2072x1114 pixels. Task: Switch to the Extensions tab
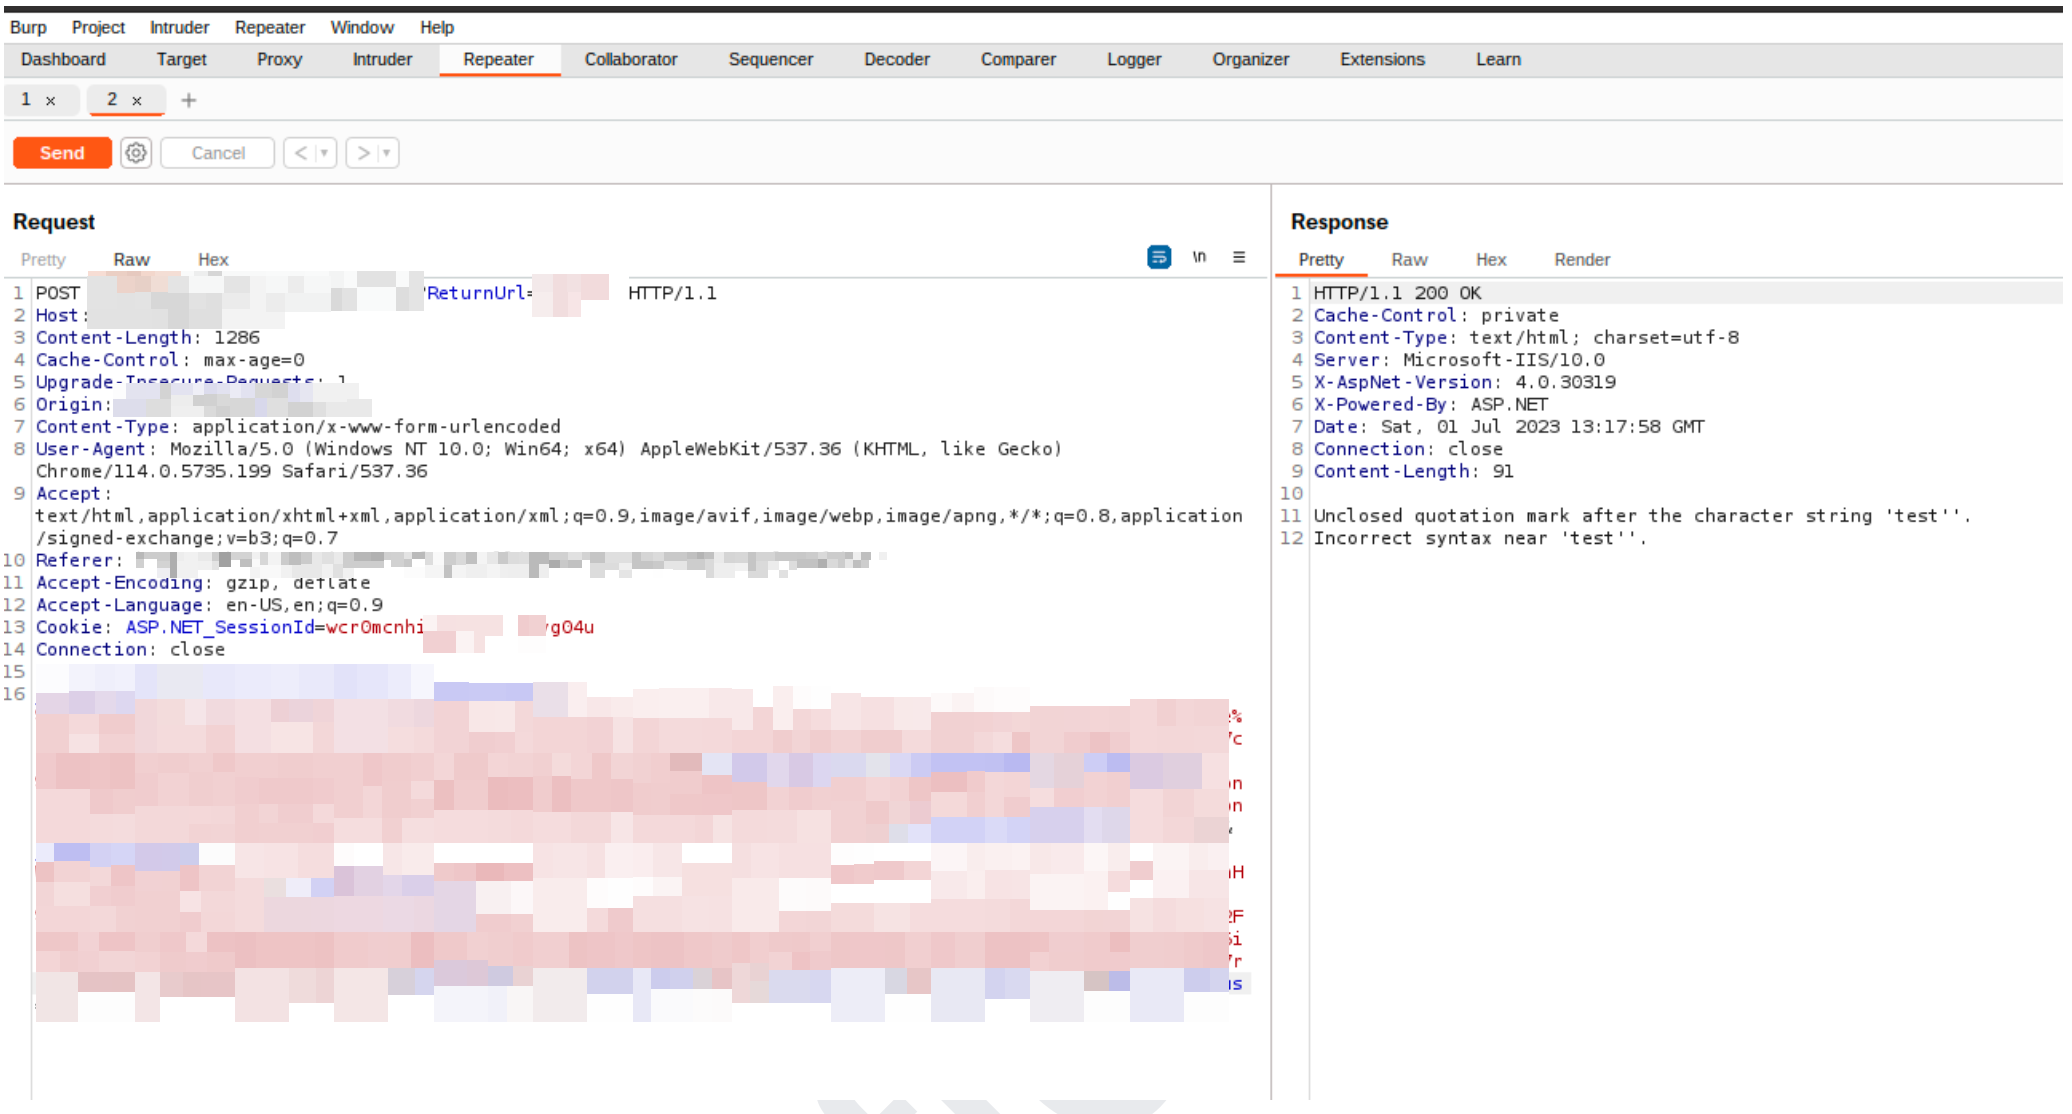pyautogui.click(x=1382, y=59)
